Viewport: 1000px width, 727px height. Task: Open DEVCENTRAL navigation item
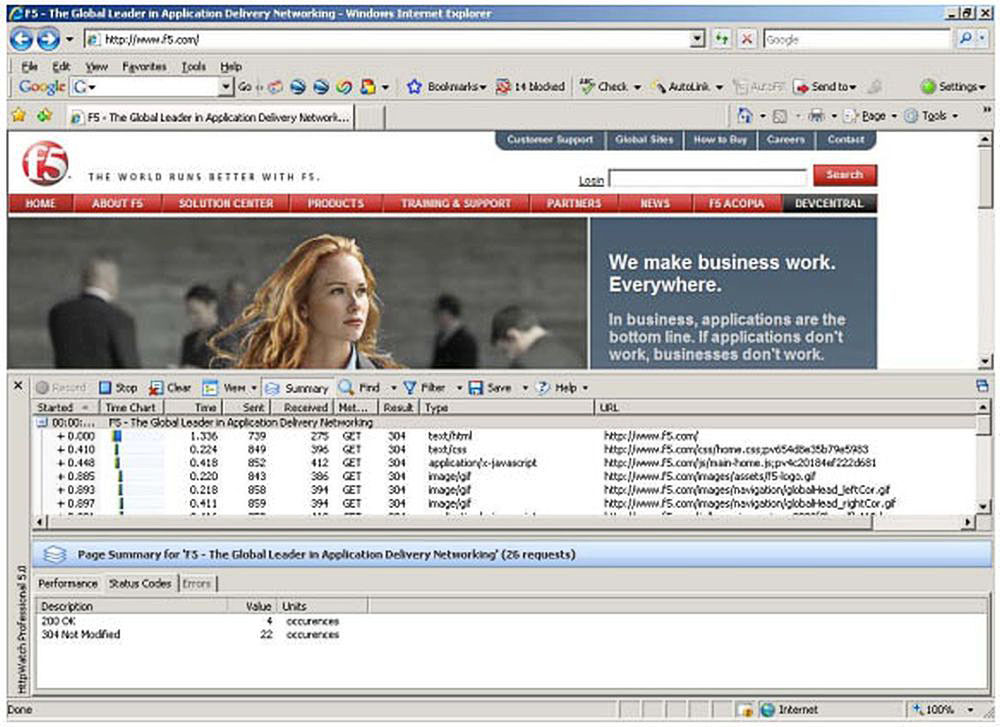click(828, 203)
